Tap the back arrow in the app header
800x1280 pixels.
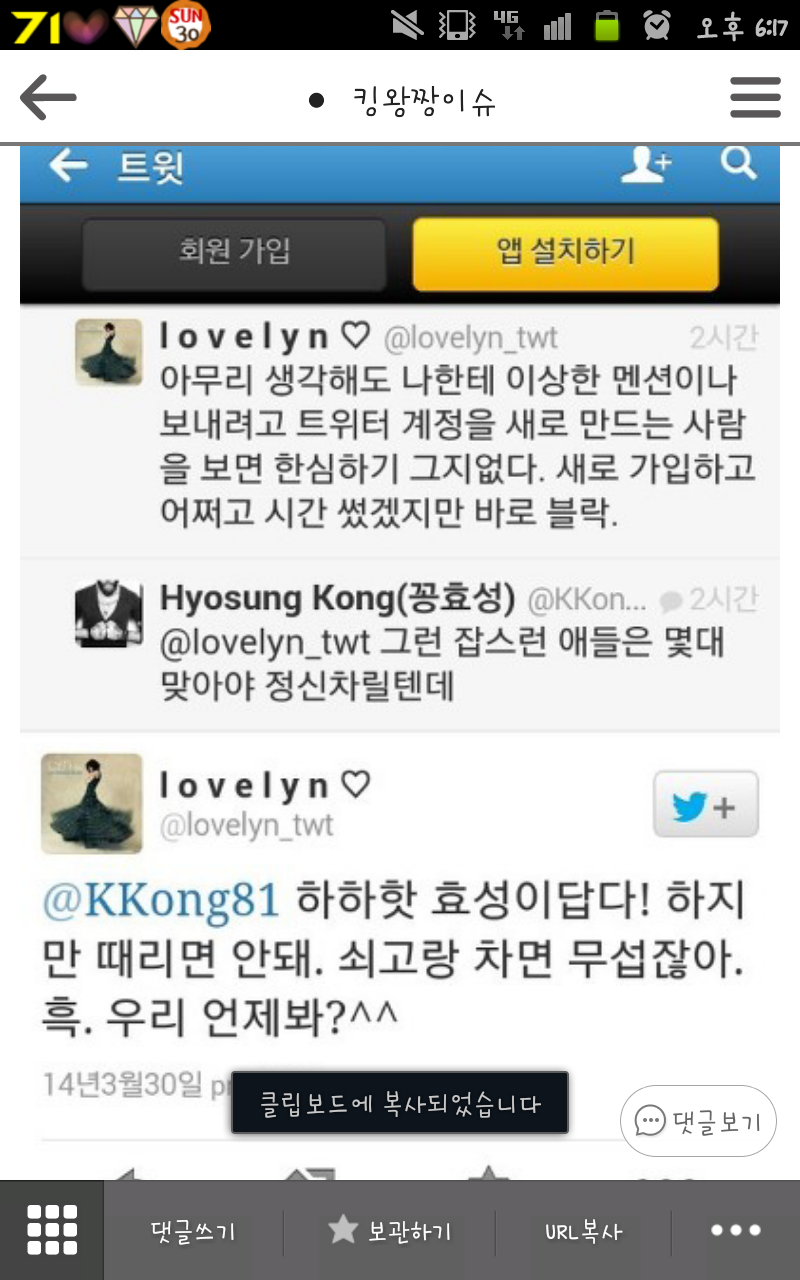tap(48, 98)
